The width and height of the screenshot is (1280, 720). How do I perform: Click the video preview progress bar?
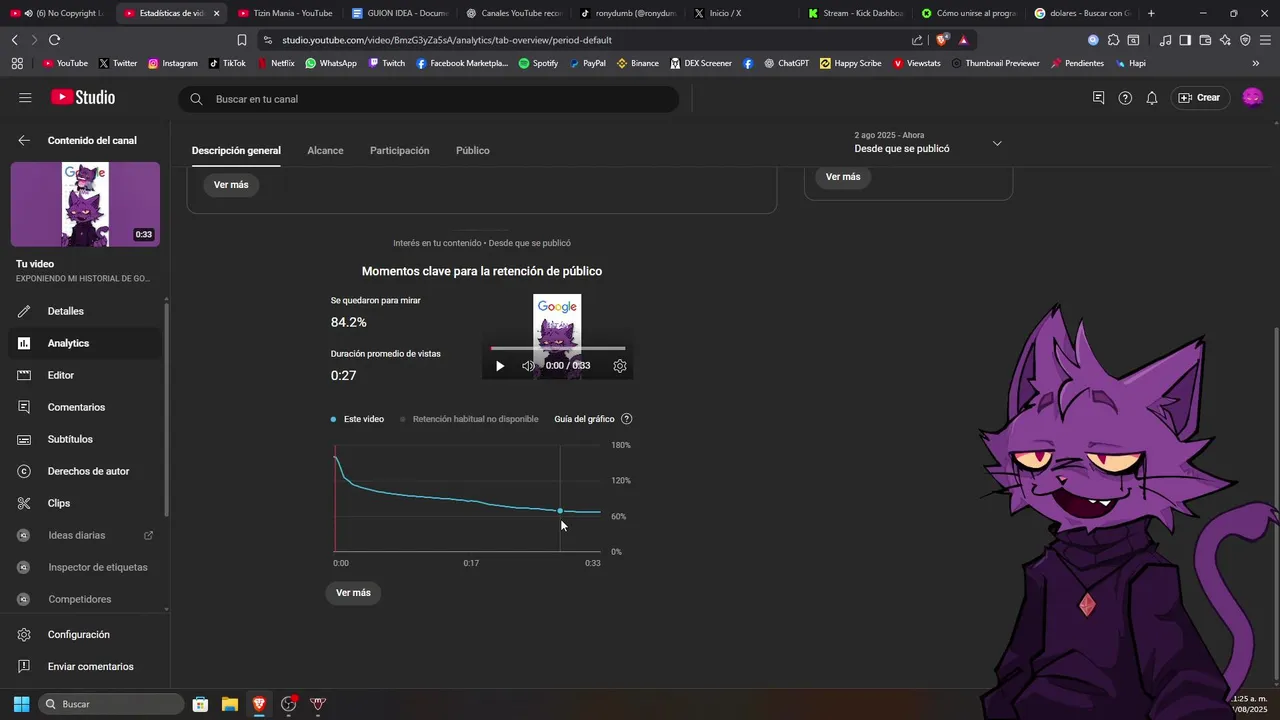point(558,348)
